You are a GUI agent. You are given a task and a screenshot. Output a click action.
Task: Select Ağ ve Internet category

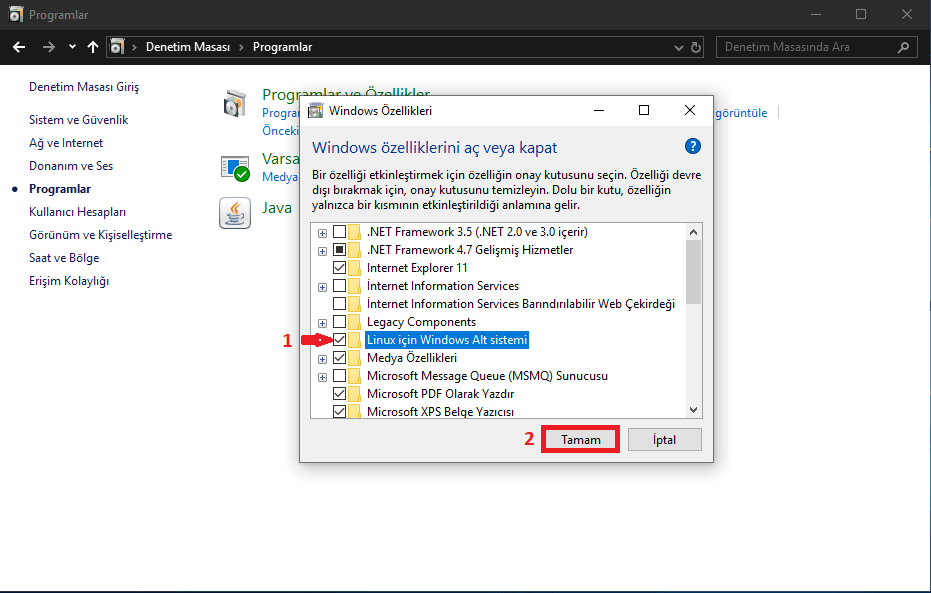[66, 143]
